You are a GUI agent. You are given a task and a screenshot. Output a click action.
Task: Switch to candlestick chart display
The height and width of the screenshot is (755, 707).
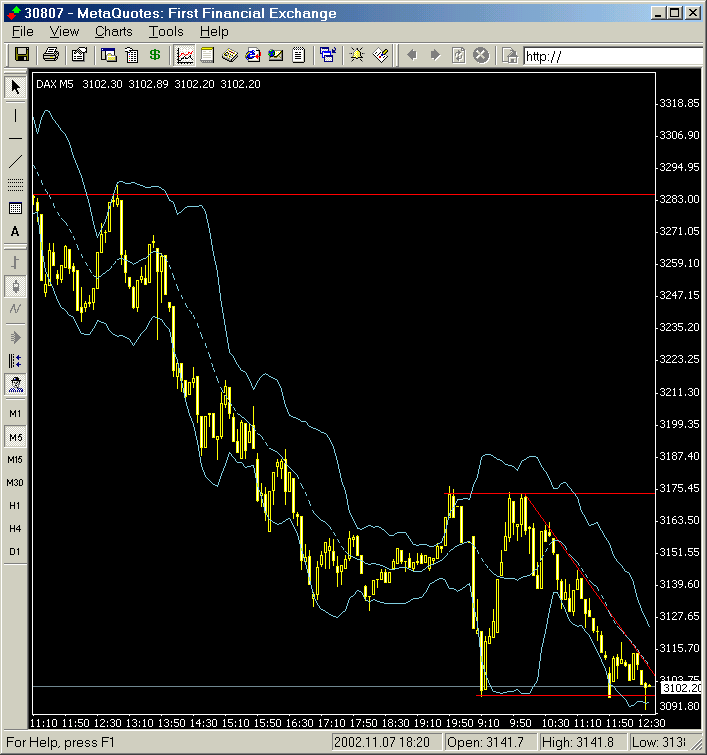[x=15, y=286]
